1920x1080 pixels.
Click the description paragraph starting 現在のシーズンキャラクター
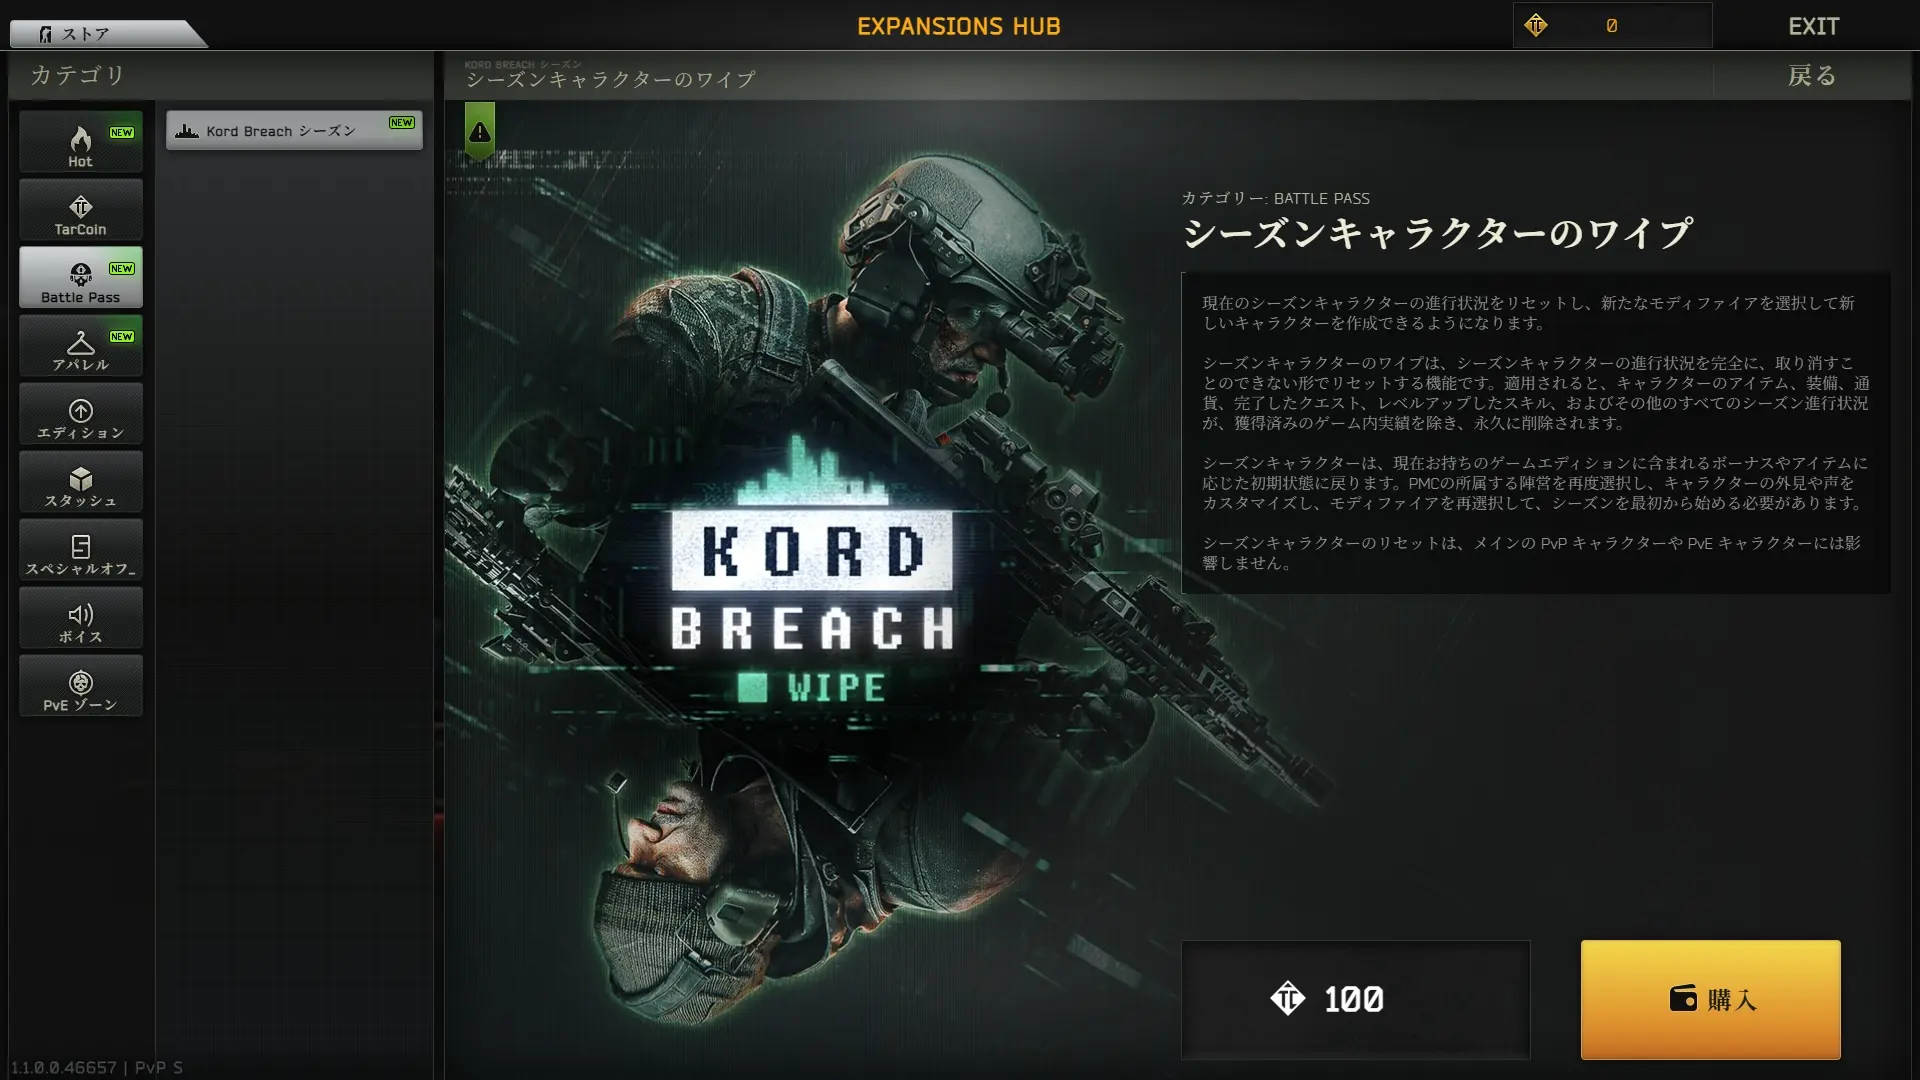click(x=1528, y=313)
